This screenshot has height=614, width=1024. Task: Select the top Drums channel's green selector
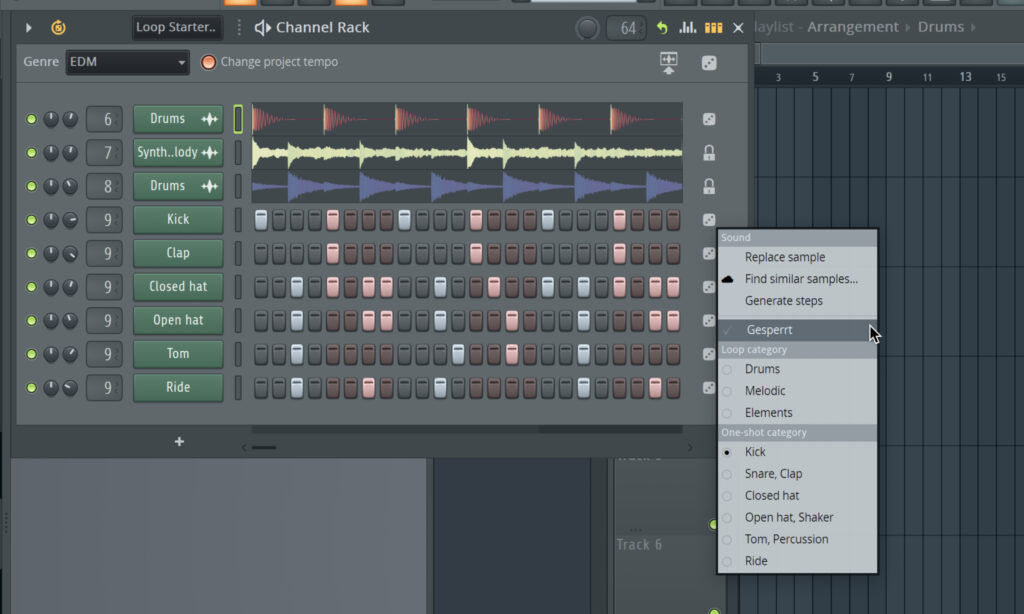tap(238, 119)
